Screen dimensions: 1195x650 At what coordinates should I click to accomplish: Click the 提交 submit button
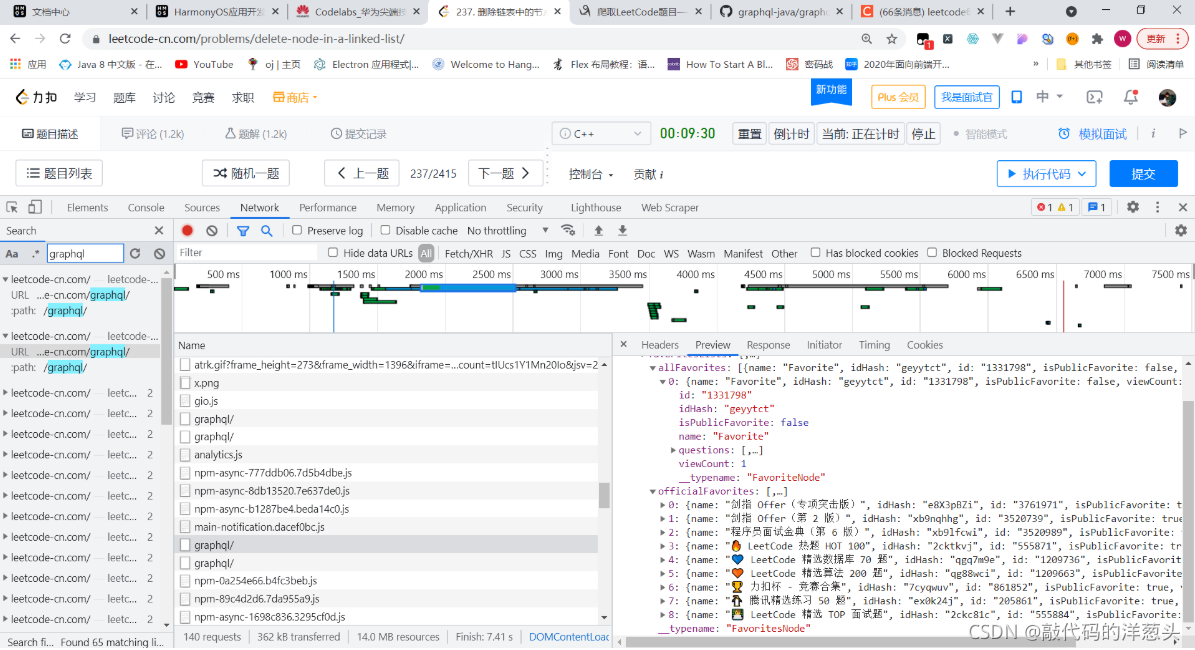(1143, 174)
